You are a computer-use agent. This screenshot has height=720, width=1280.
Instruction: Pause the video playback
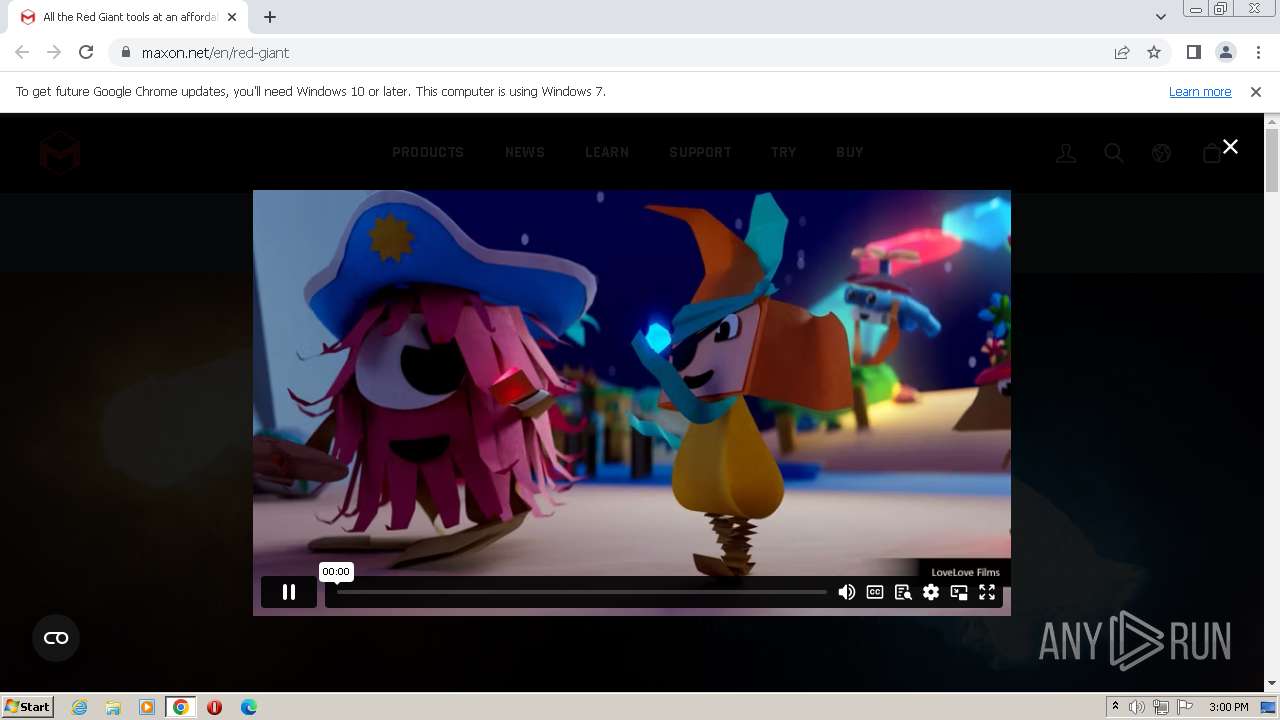(289, 592)
